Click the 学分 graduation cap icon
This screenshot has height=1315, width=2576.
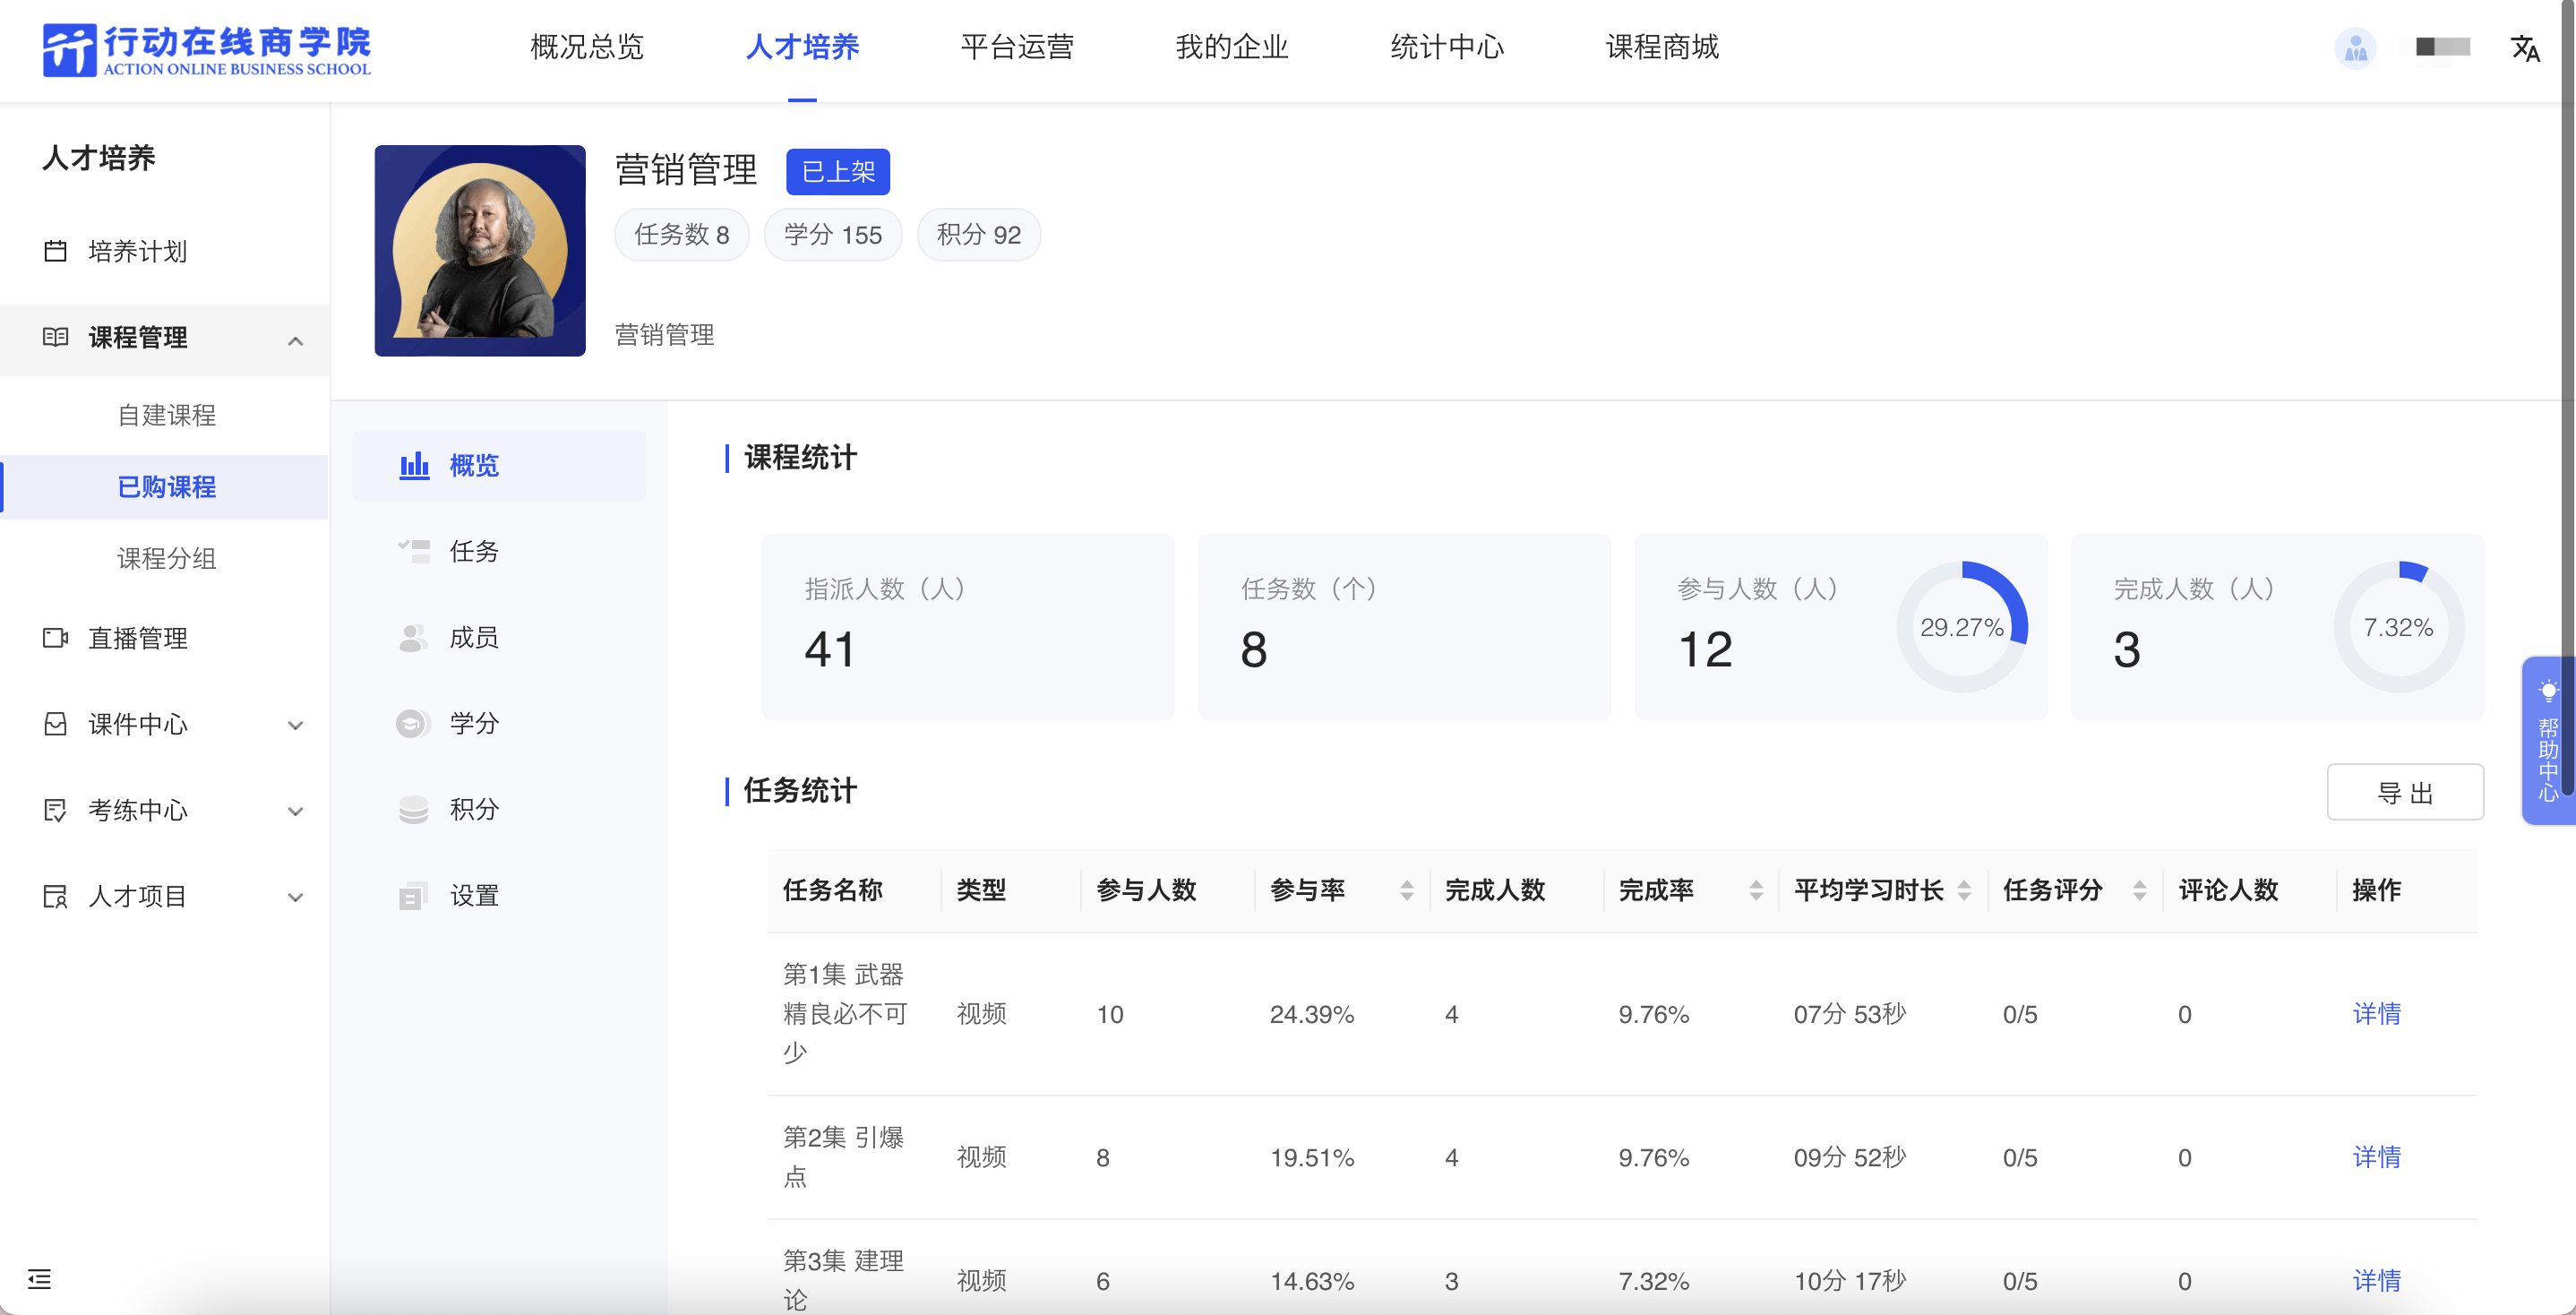click(x=412, y=723)
